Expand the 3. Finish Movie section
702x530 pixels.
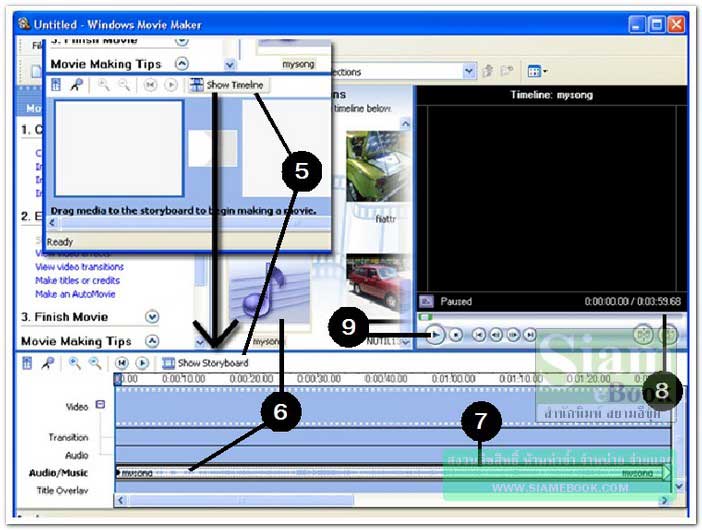152,317
